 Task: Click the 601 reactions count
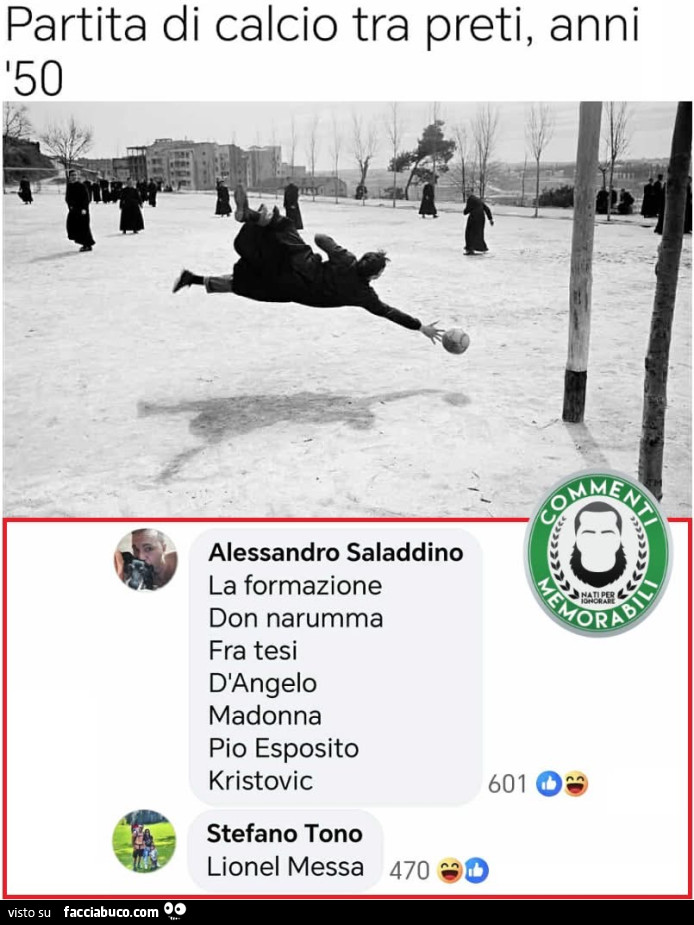click(507, 784)
